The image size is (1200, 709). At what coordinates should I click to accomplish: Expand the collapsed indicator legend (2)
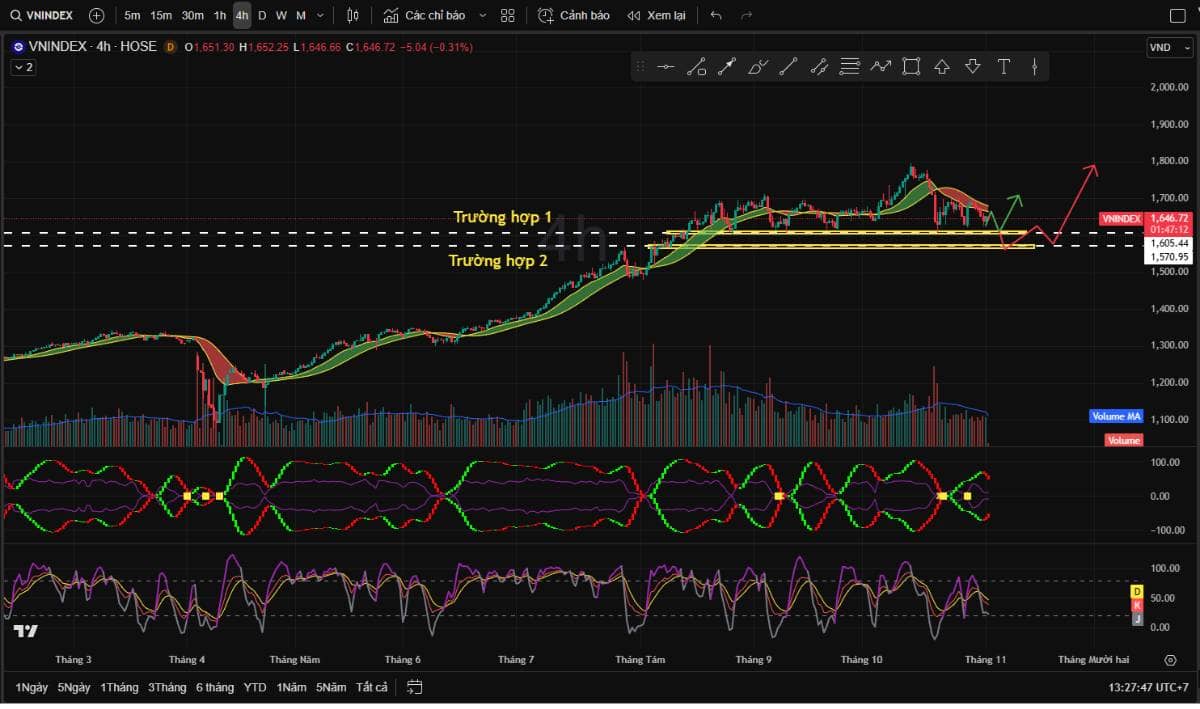click(x=23, y=67)
